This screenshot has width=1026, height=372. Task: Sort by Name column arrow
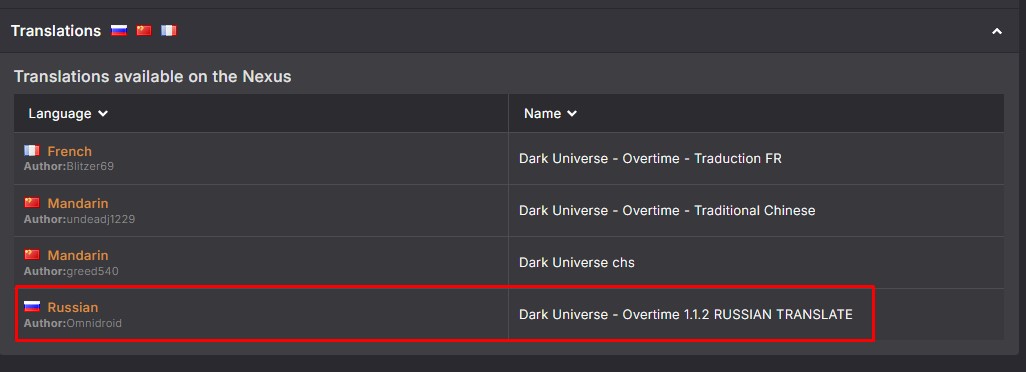[x=572, y=114]
